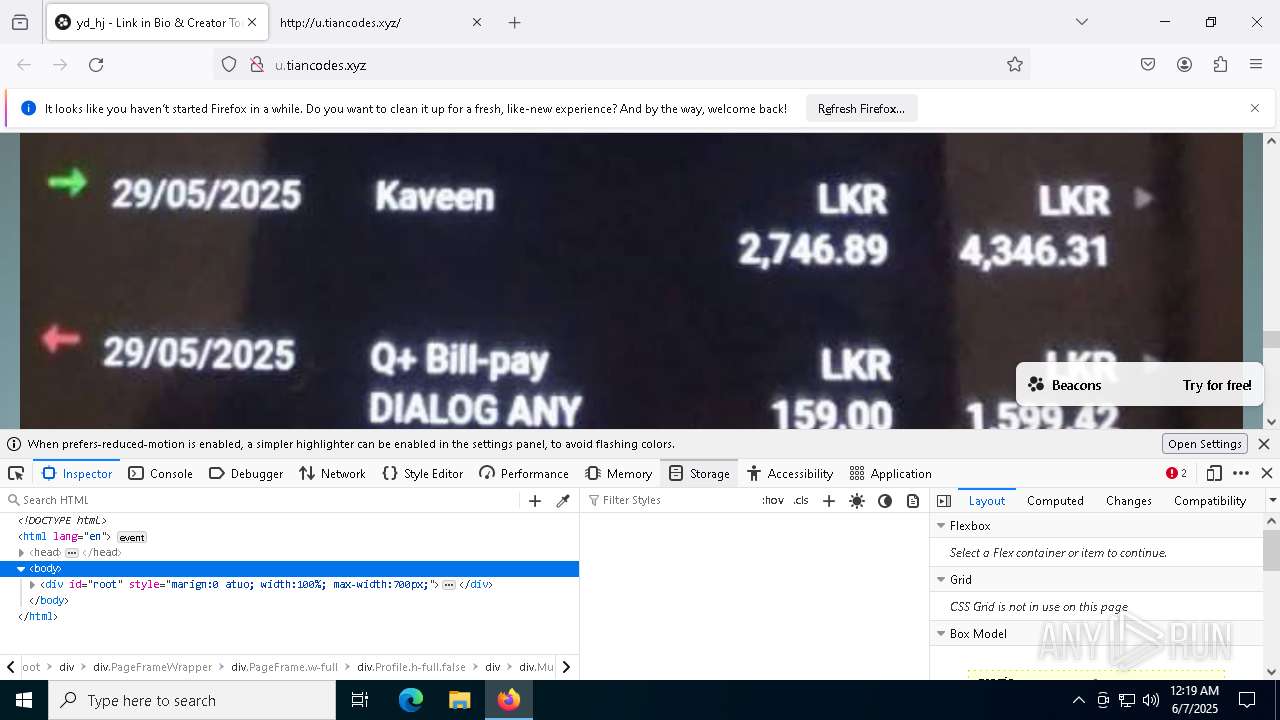Expand the div id root node
This screenshot has height=720, width=1280.
32,585
